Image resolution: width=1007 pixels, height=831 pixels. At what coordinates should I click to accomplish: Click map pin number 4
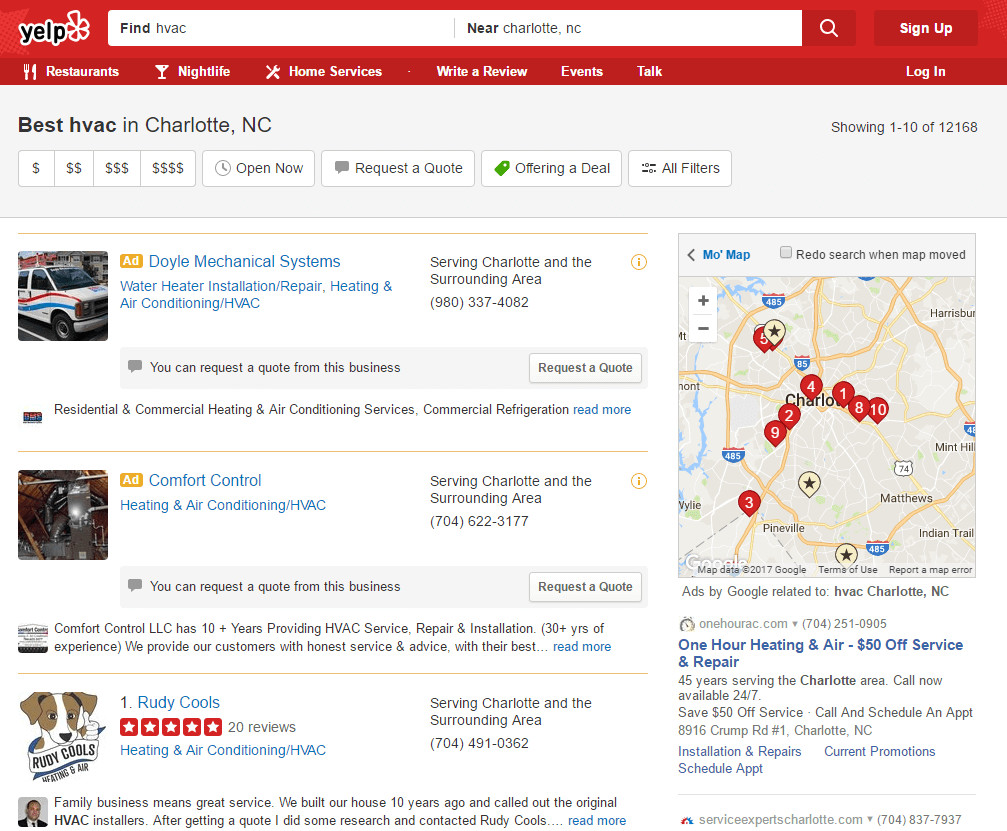tap(811, 388)
